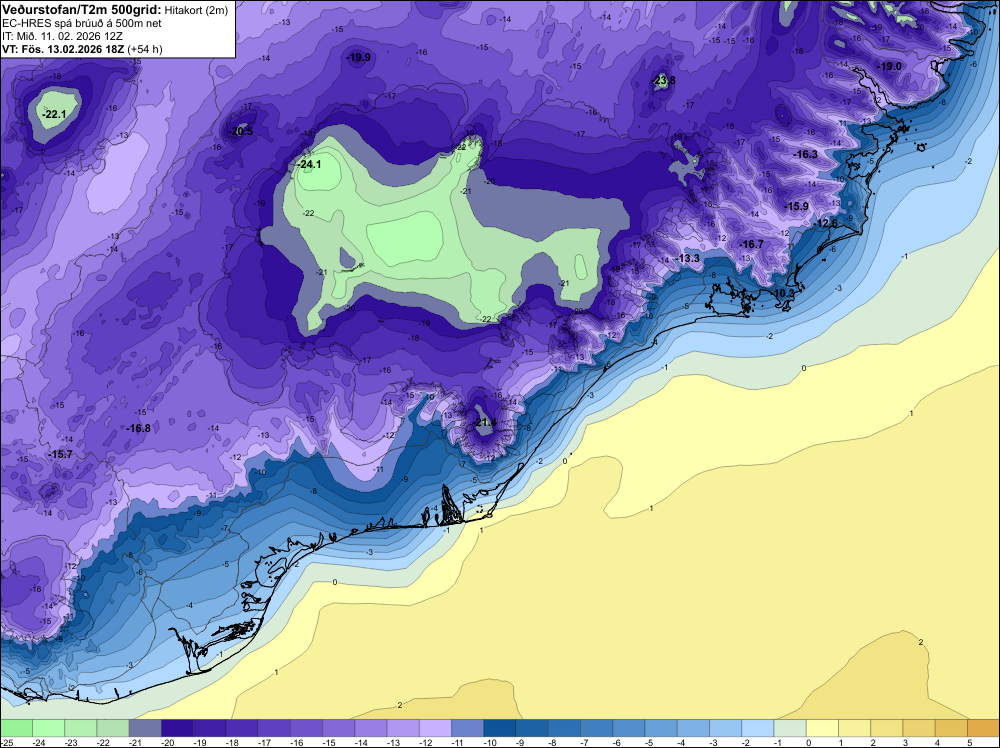Click the legend label 0
1000x748 pixels.
point(807,742)
